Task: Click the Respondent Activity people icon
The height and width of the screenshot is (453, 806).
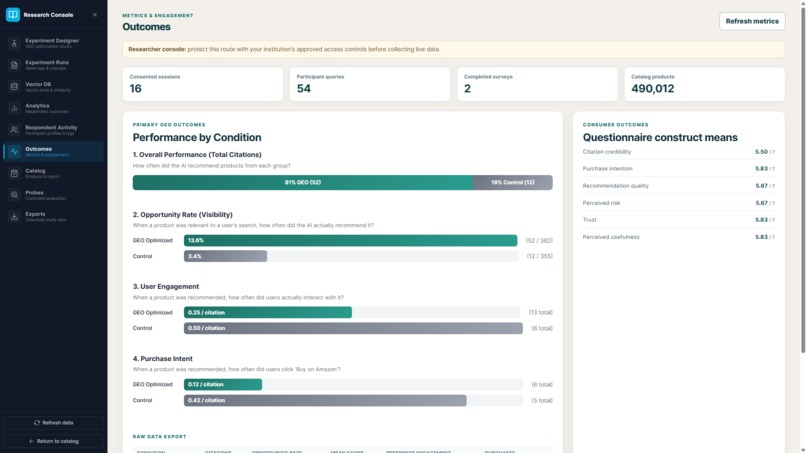Action: pyautogui.click(x=14, y=130)
